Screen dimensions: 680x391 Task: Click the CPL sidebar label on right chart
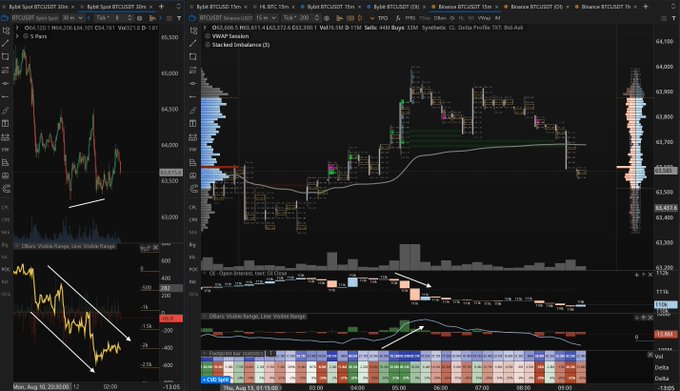(x=193, y=207)
